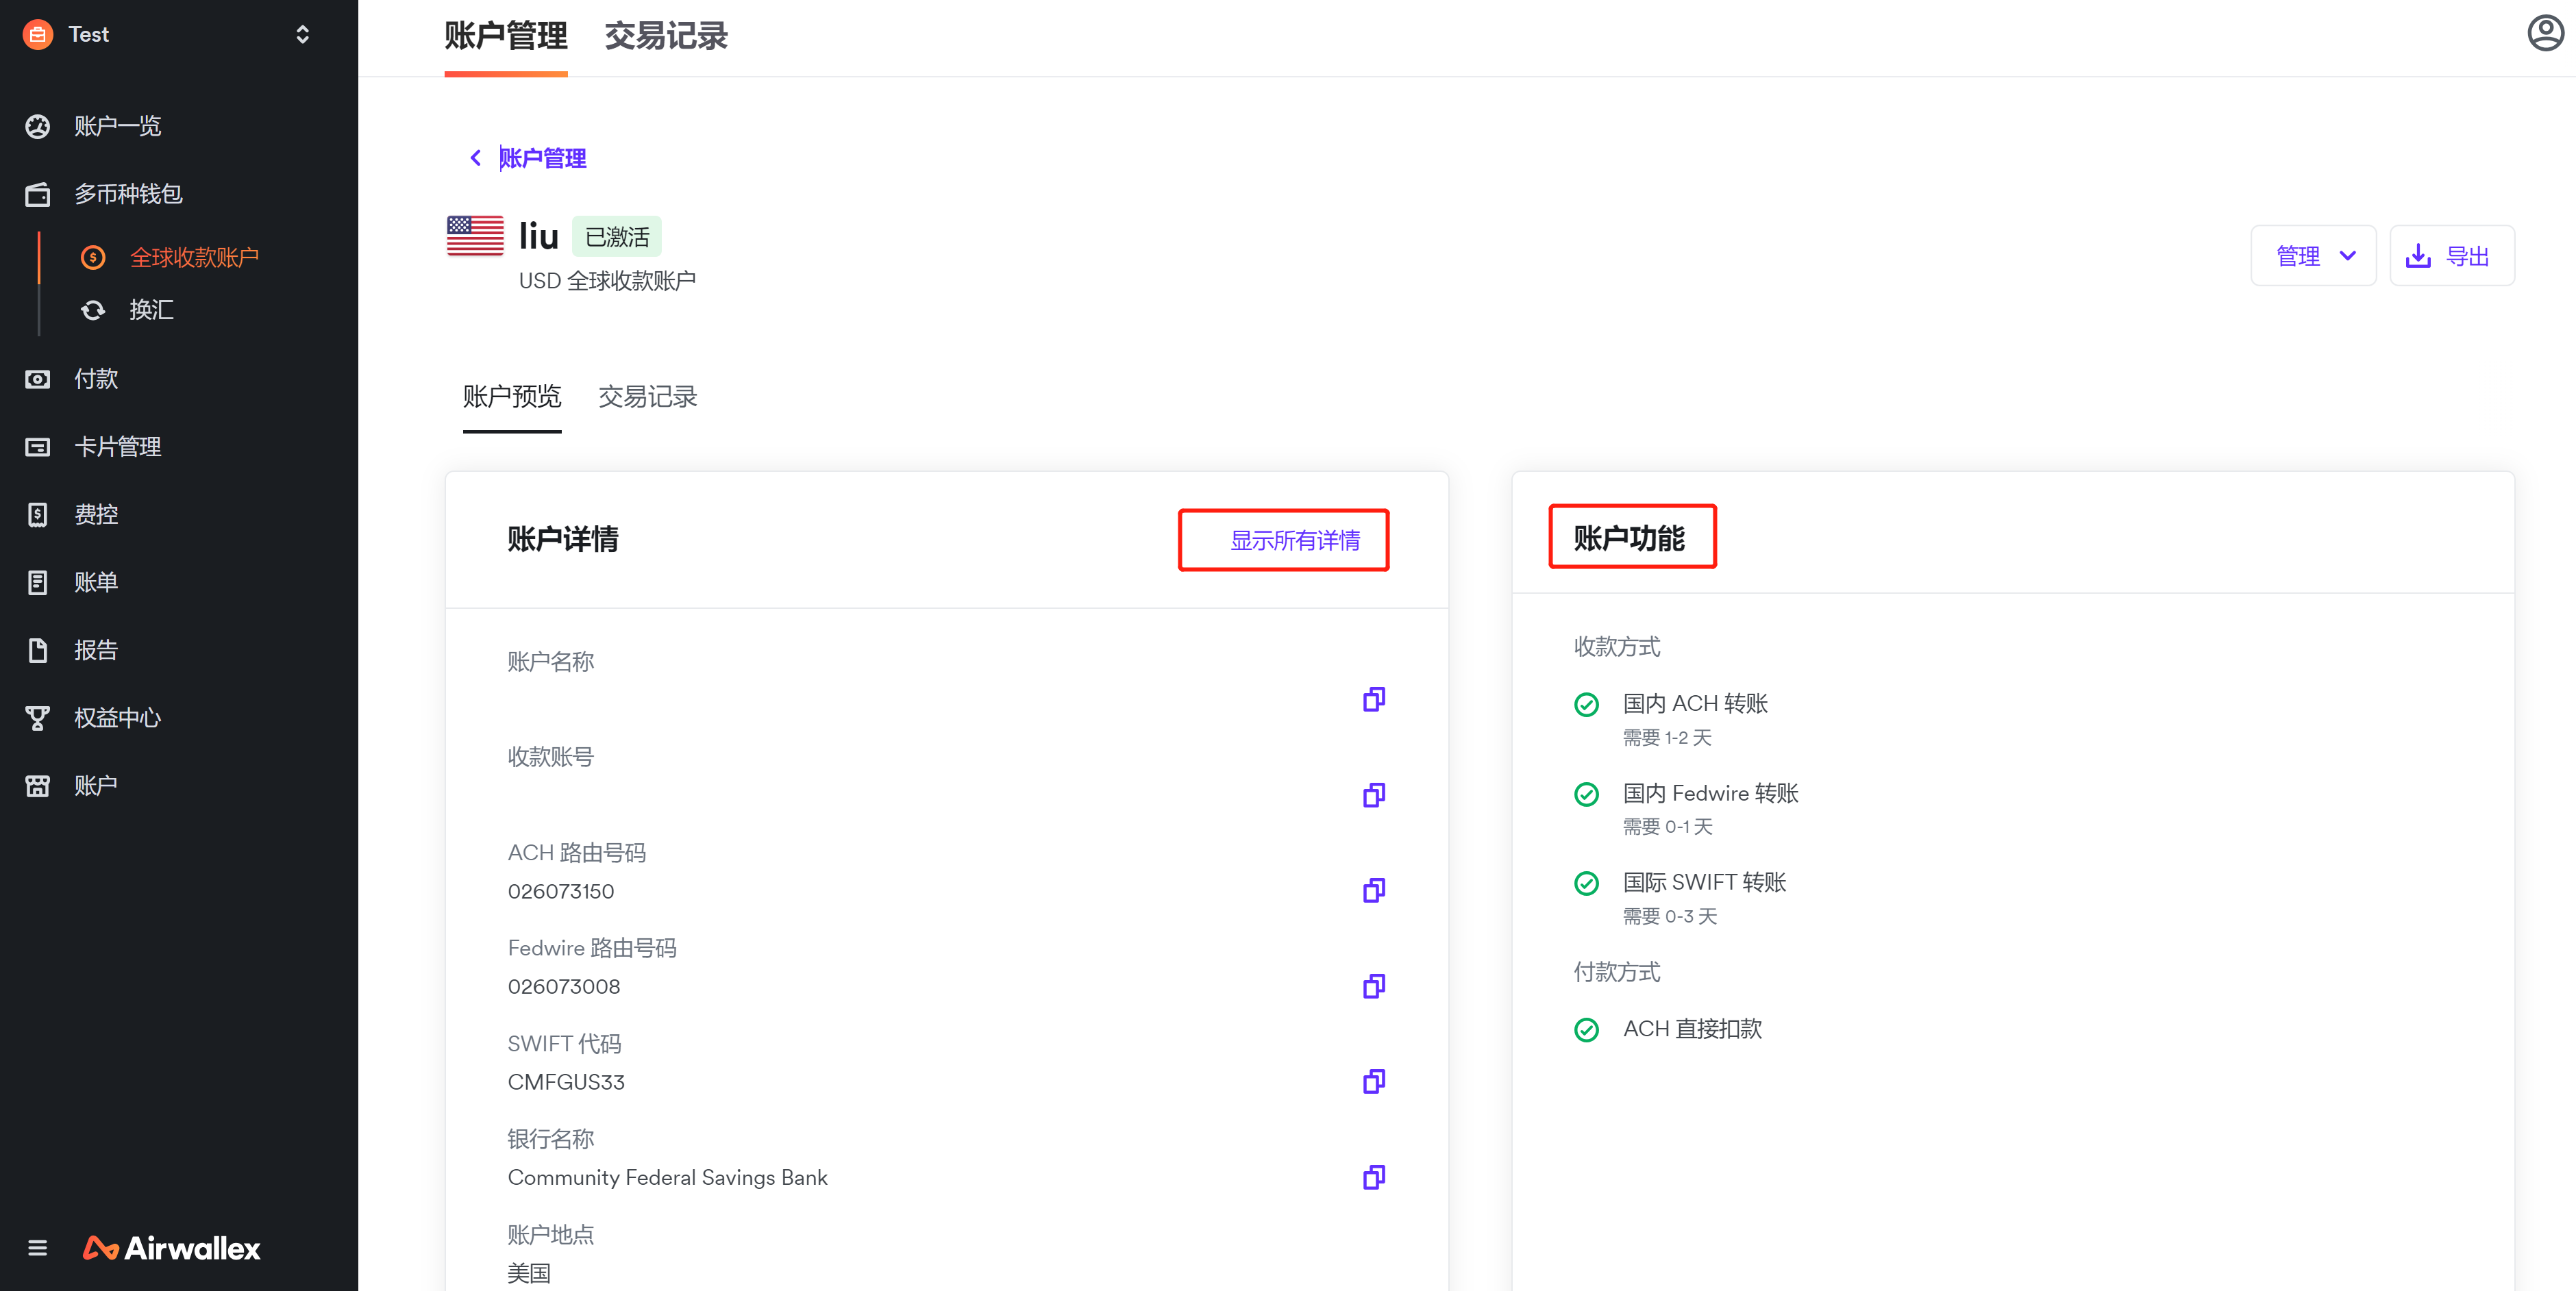
Task: Collapse the sidebar with hamburger icon
Action: [x=38, y=1248]
